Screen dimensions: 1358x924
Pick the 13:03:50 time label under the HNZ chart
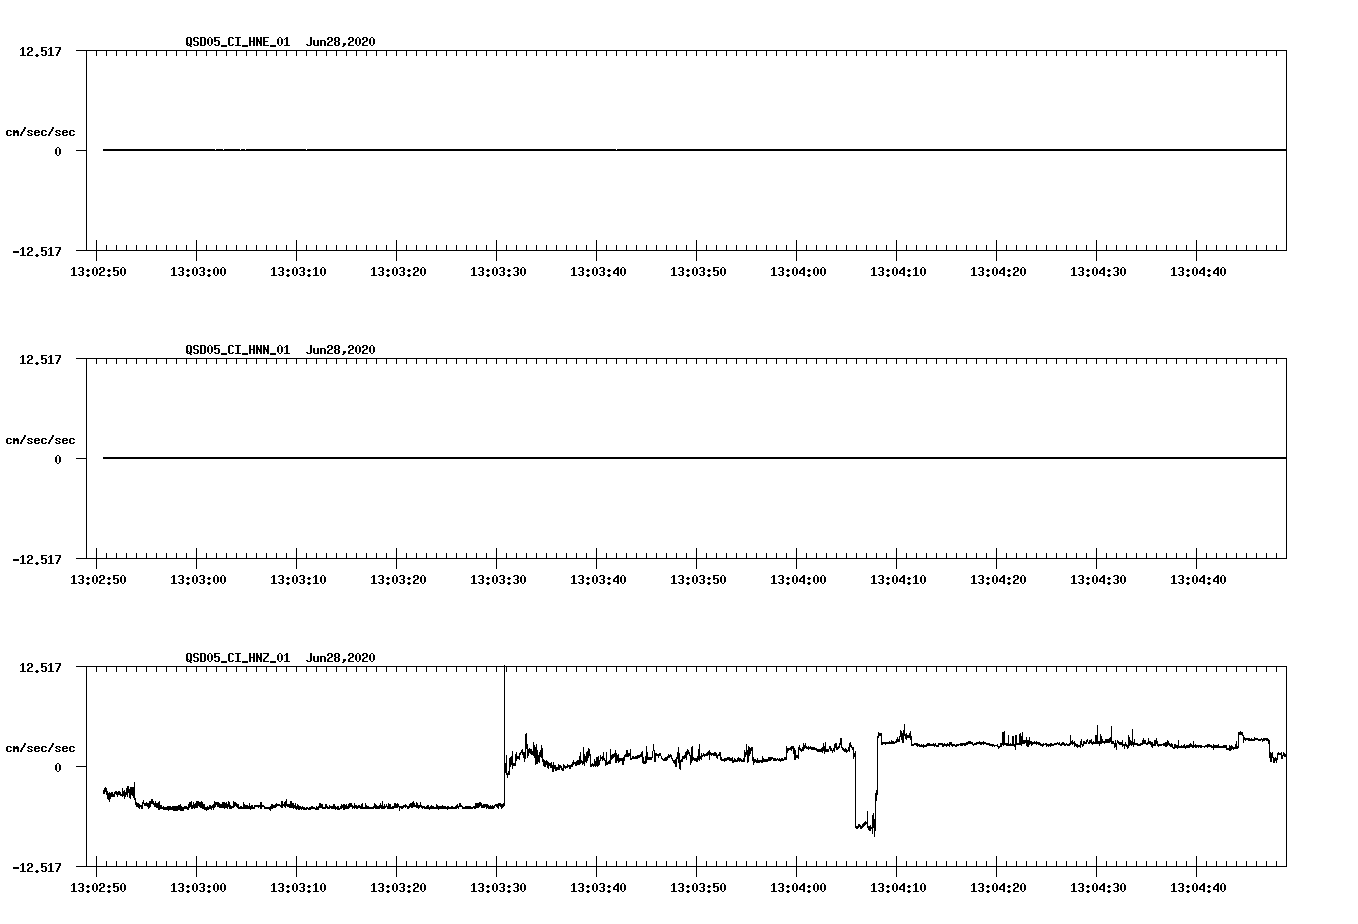click(698, 888)
